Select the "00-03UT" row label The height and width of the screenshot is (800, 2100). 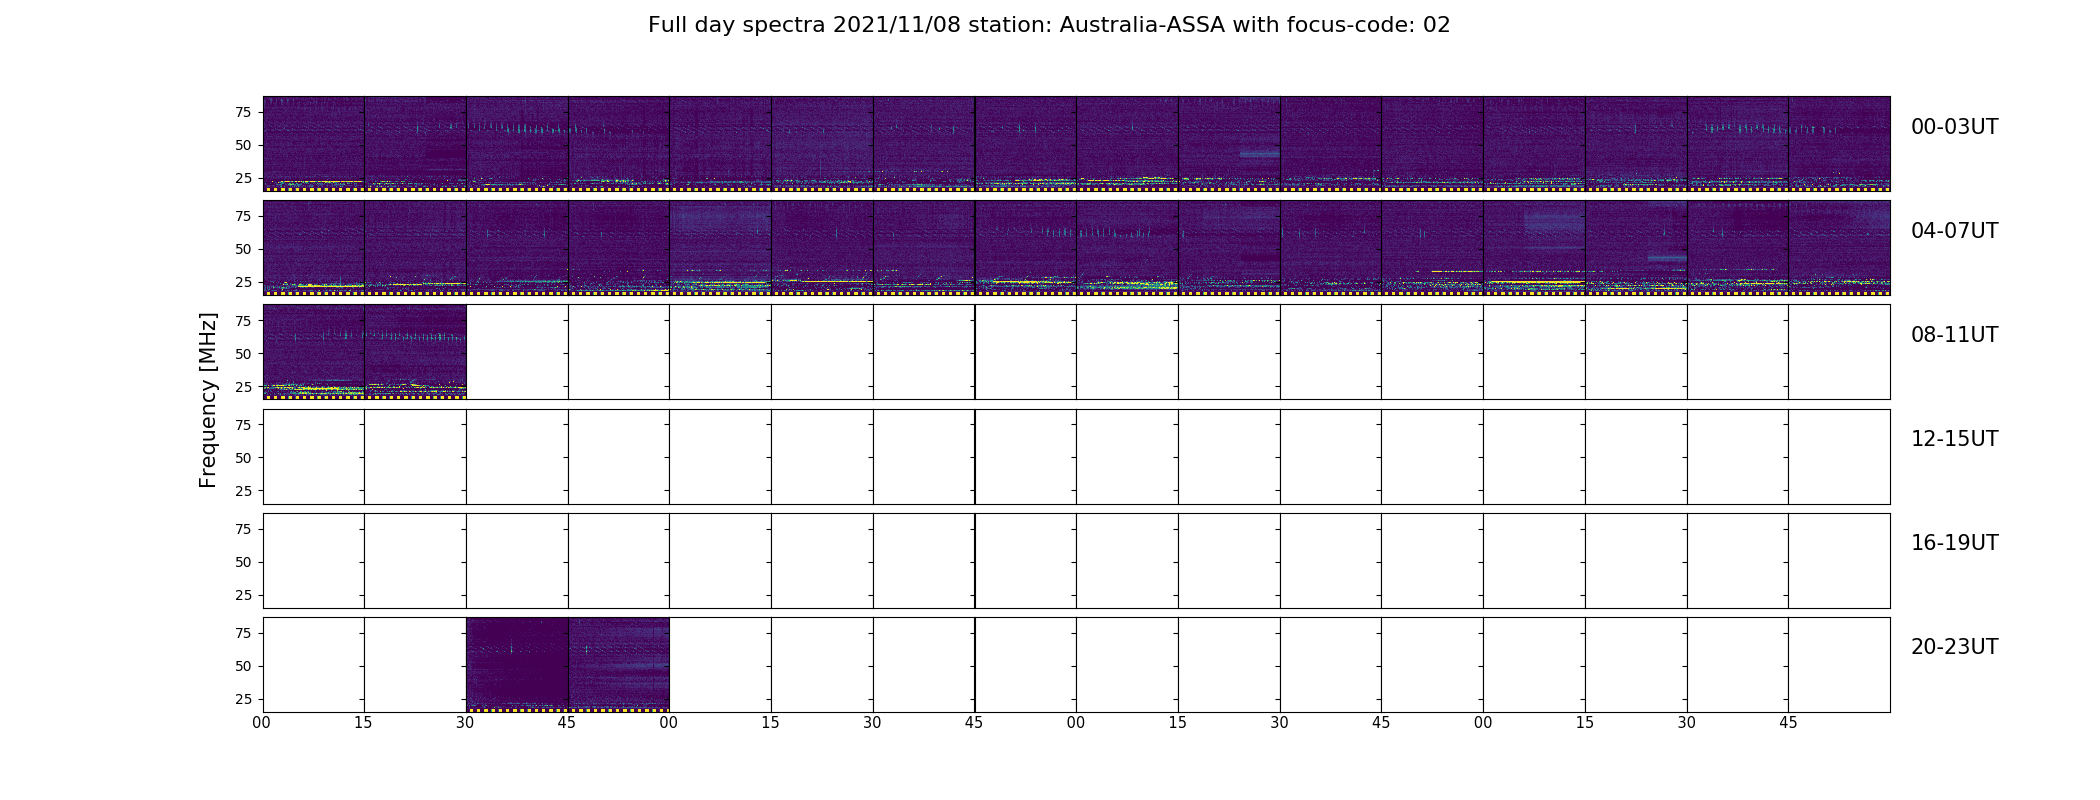coord(1954,127)
